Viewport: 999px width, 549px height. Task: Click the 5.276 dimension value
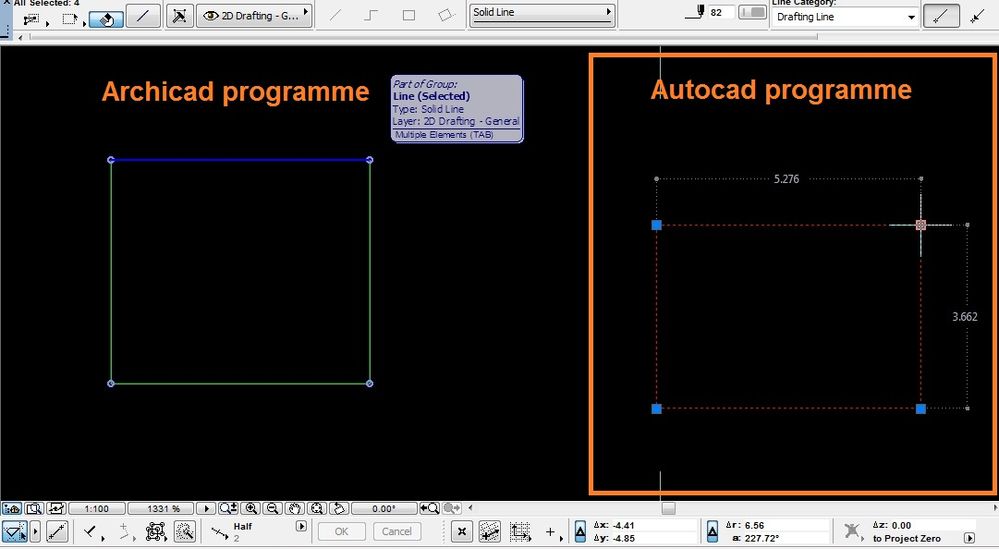[786, 179]
